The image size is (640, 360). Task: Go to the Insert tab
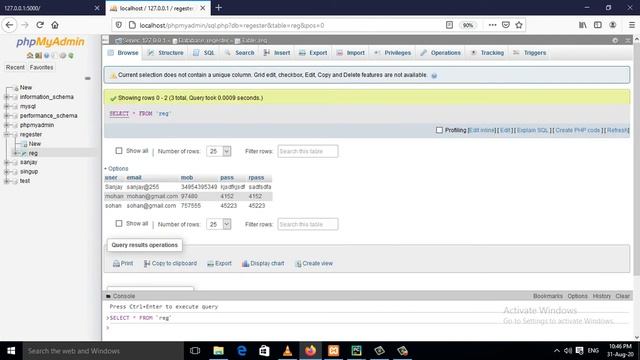pos(277,53)
